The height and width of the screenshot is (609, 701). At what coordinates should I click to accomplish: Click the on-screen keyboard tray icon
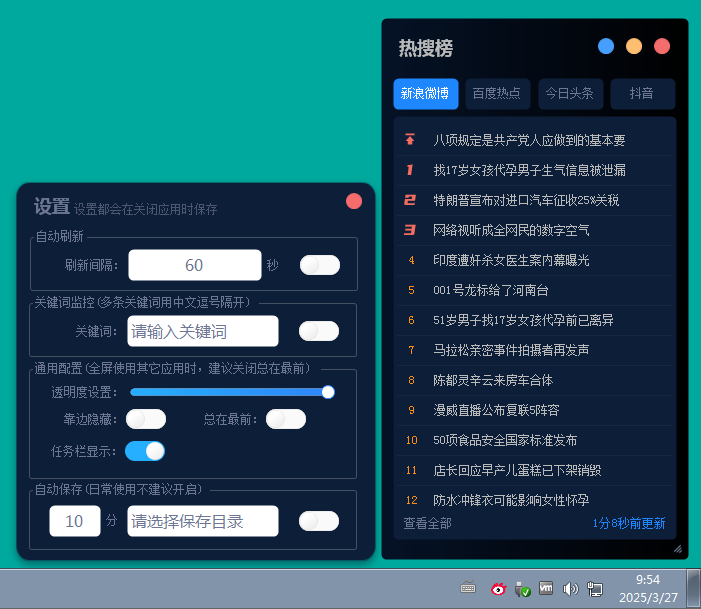point(468,589)
